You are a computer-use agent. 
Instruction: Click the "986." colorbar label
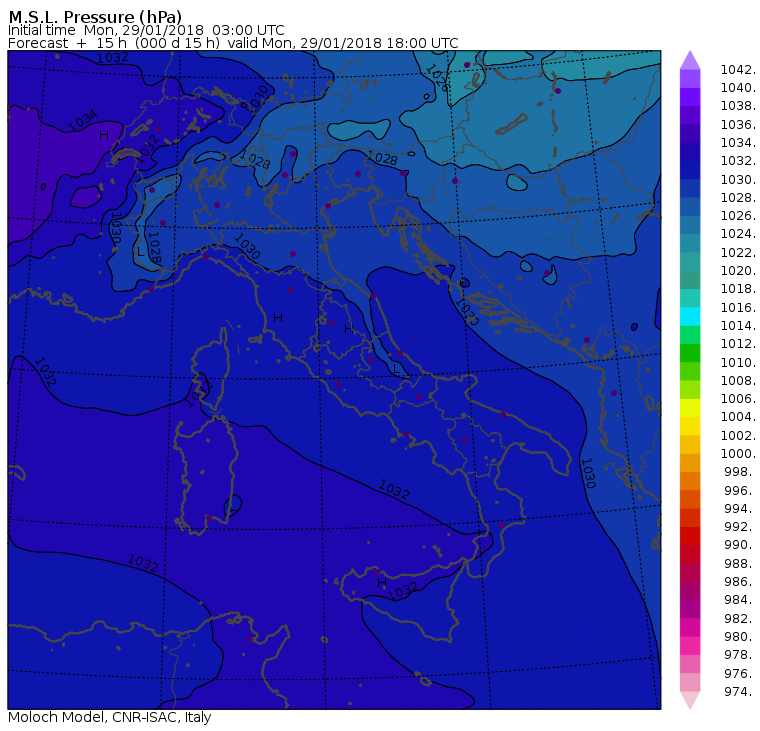pyautogui.click(x=740, y=582)
